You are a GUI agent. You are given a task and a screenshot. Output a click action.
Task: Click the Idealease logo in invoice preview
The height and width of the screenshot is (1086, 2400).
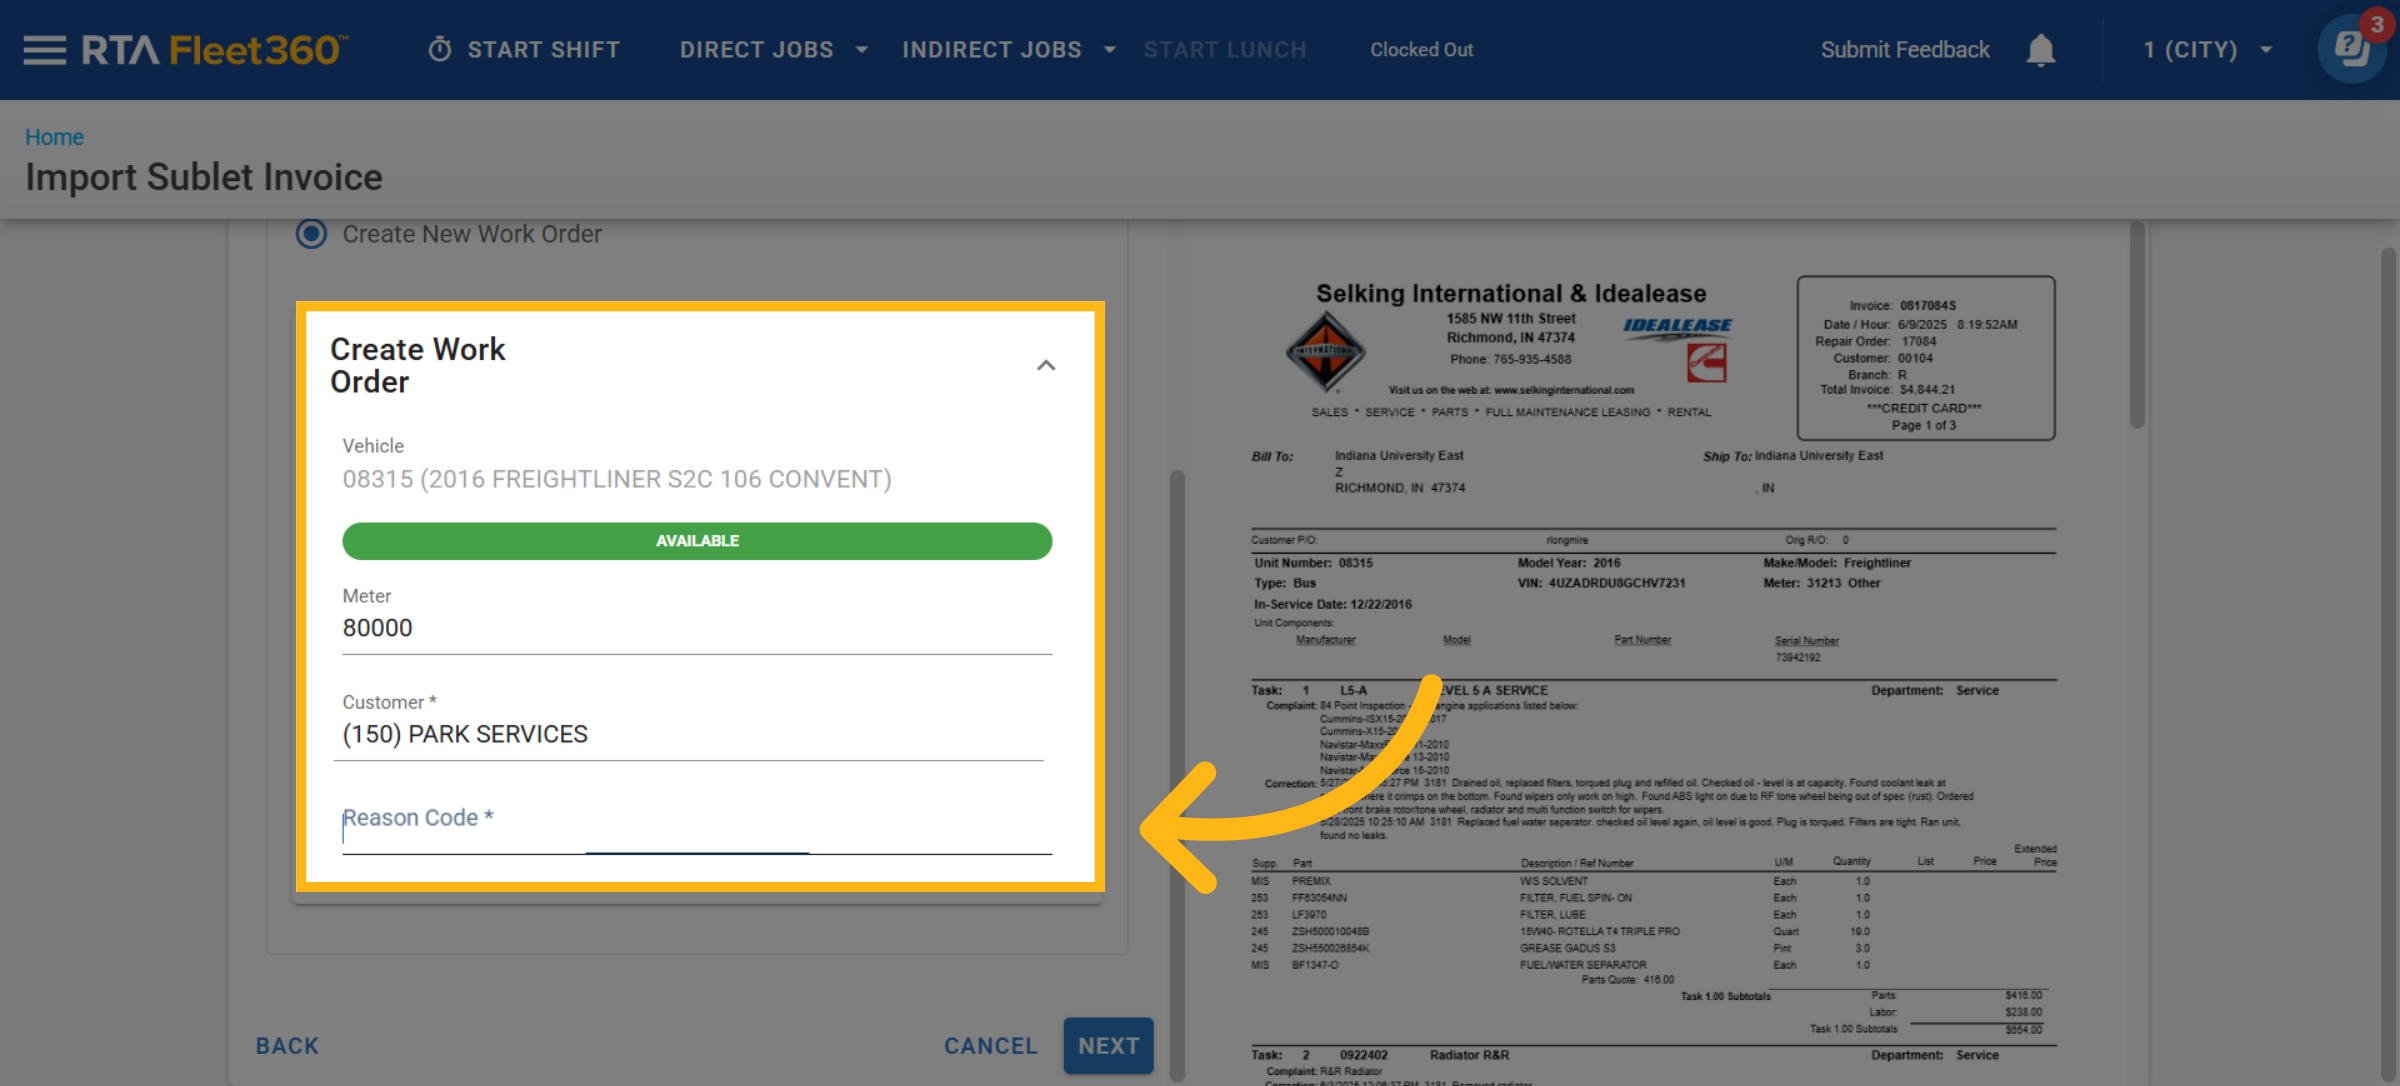[1677, 326]
